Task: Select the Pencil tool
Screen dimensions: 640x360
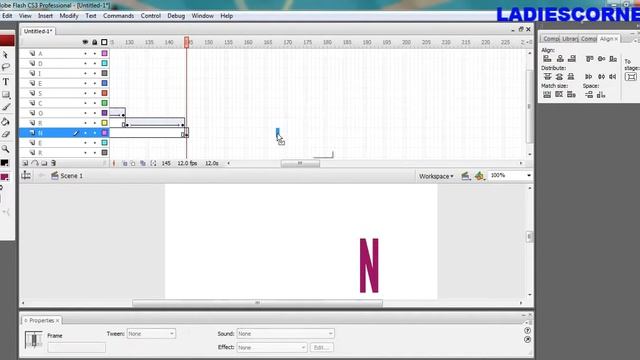Action: 6,107
